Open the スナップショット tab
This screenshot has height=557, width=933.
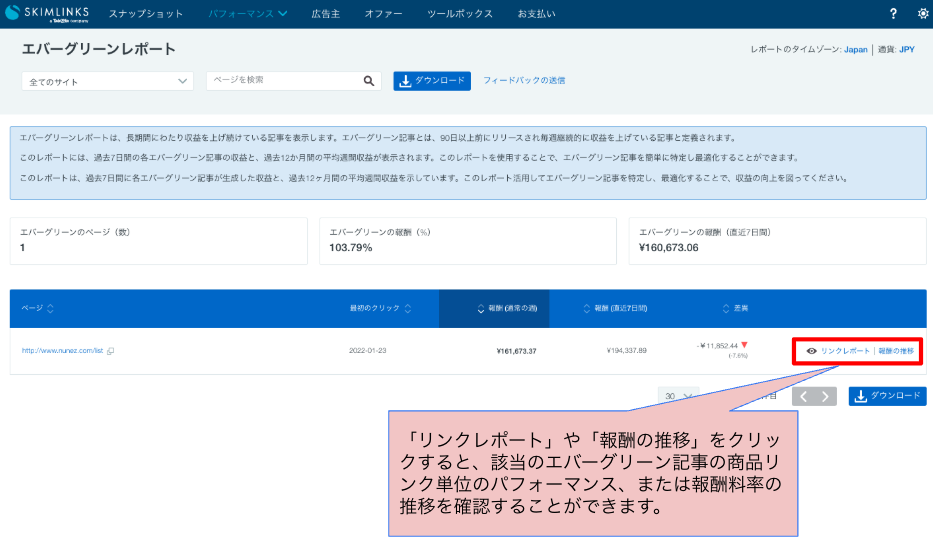click(146, 14)
